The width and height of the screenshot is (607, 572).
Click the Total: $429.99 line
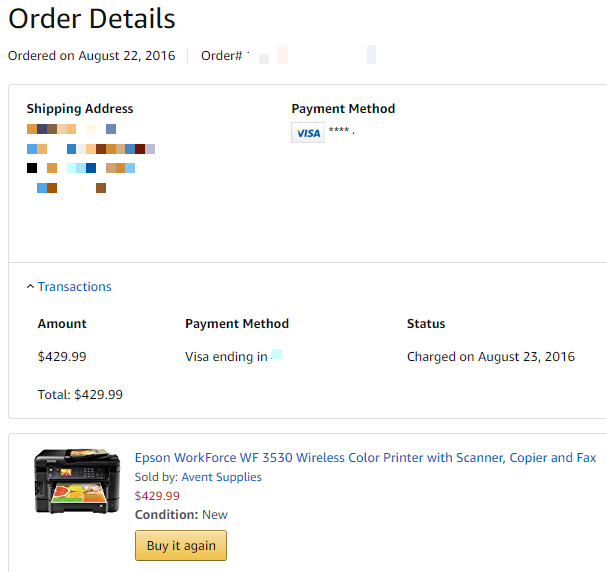click(x=80, y=394)
